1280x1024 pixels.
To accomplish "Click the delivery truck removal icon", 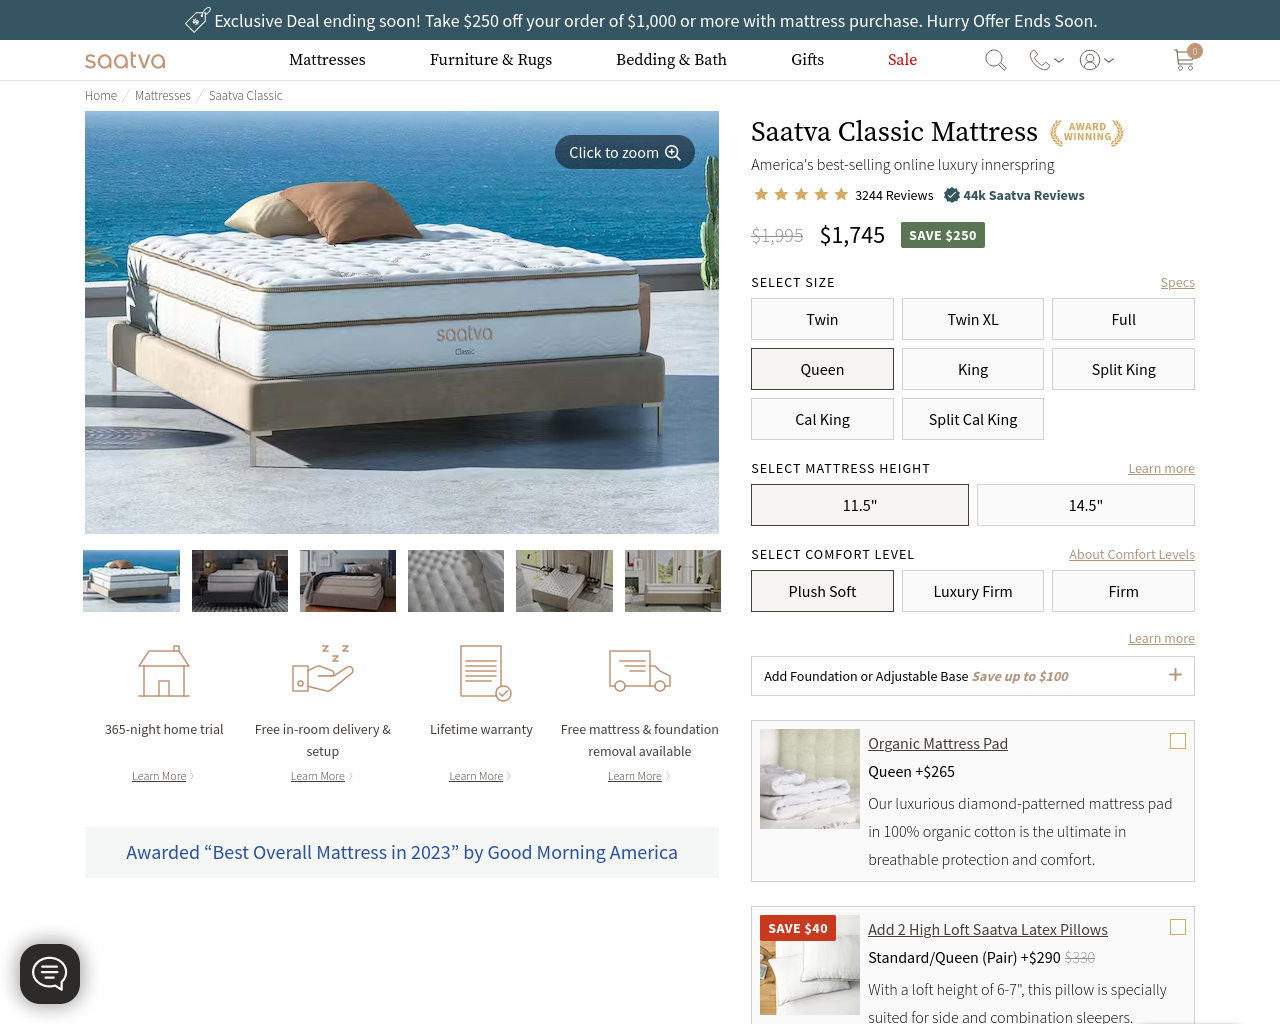I will pos(640,670).
